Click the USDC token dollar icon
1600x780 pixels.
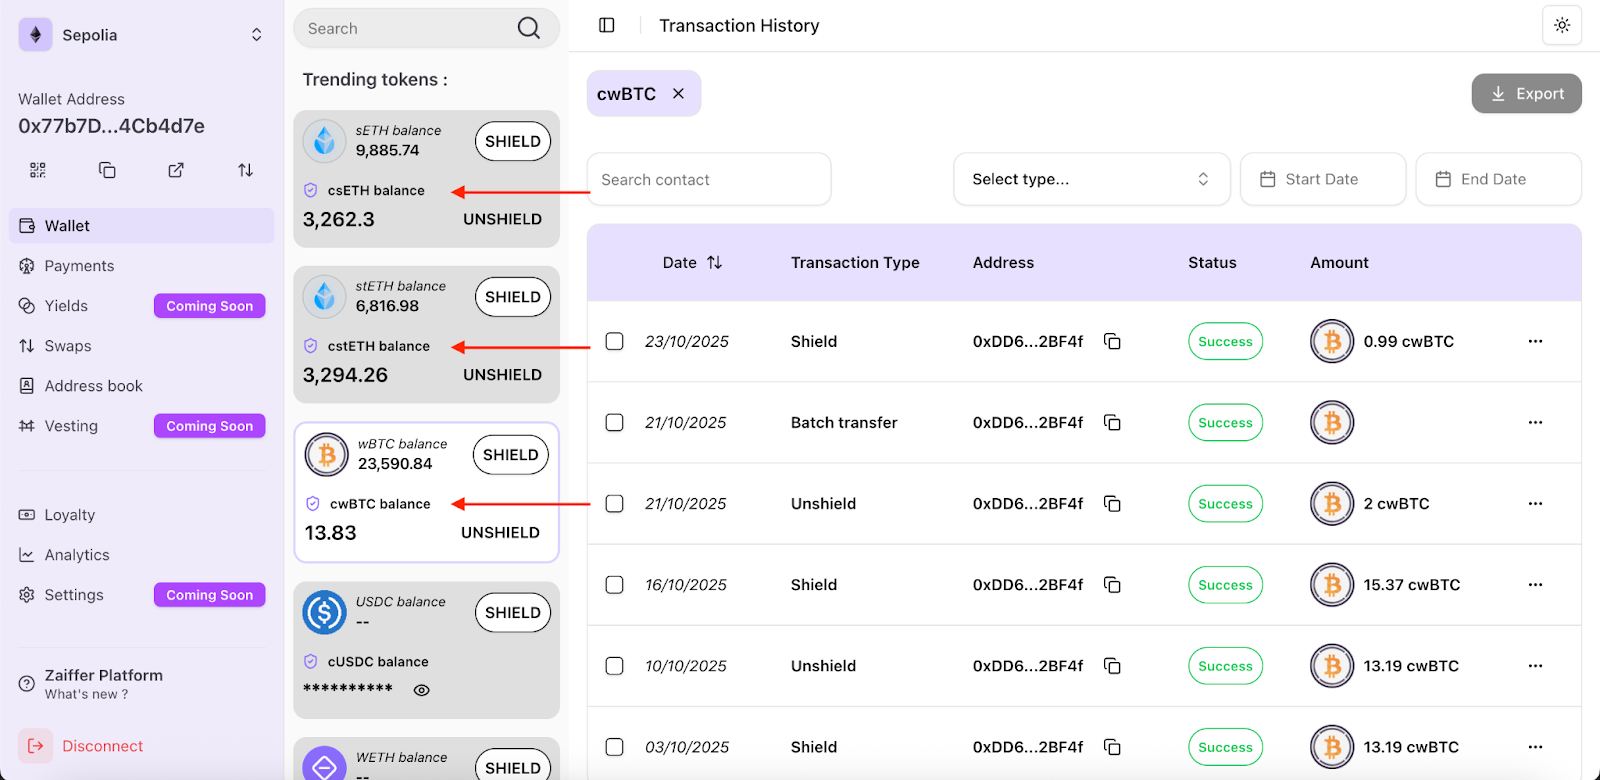[324, 612]
